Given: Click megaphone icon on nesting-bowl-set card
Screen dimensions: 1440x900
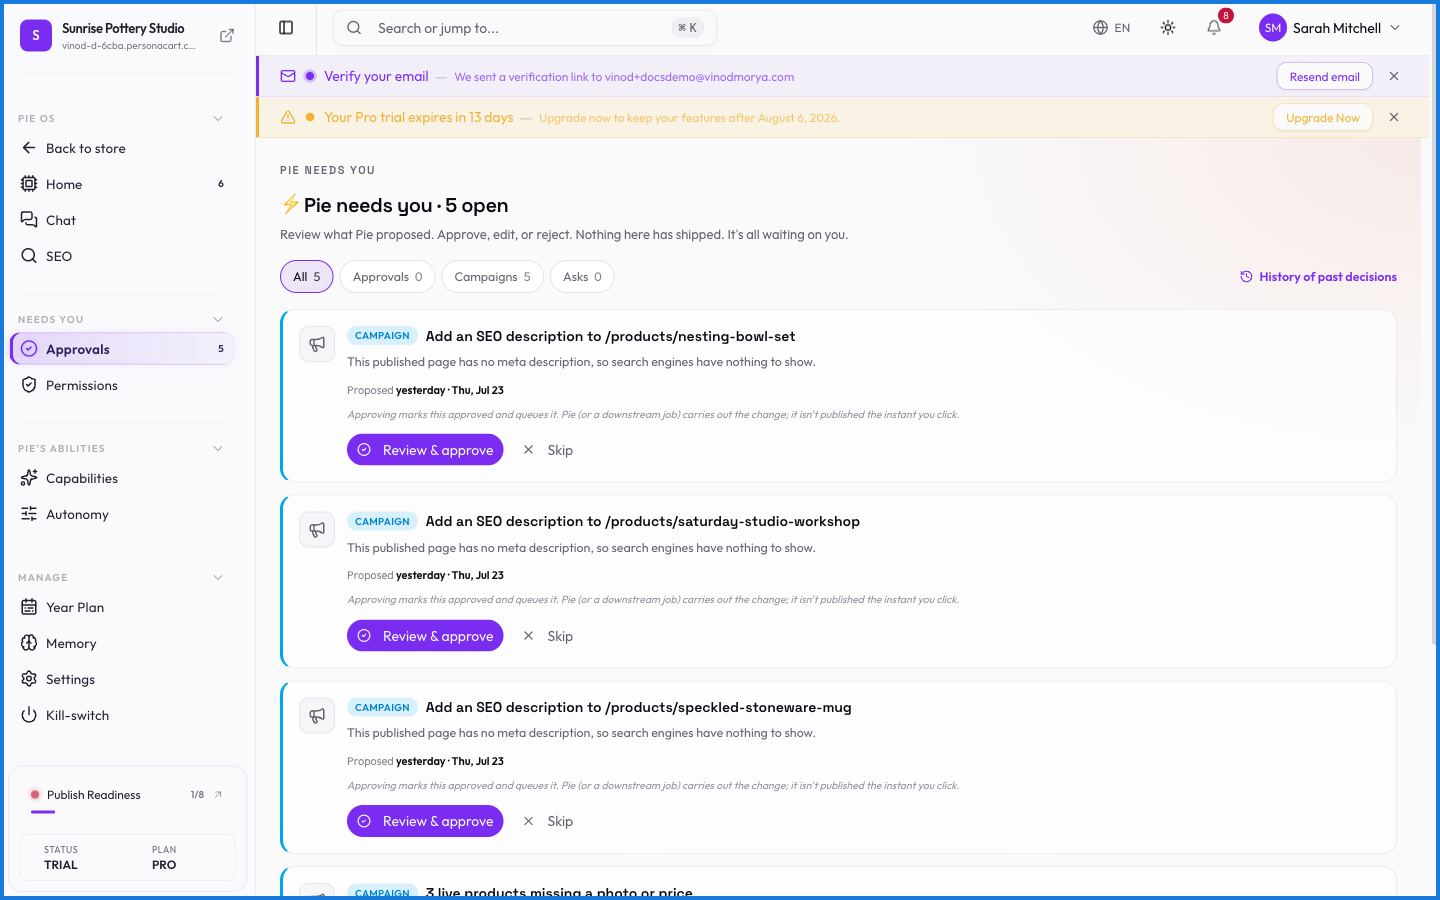Looking at the screenshot, I should (317, 344).
